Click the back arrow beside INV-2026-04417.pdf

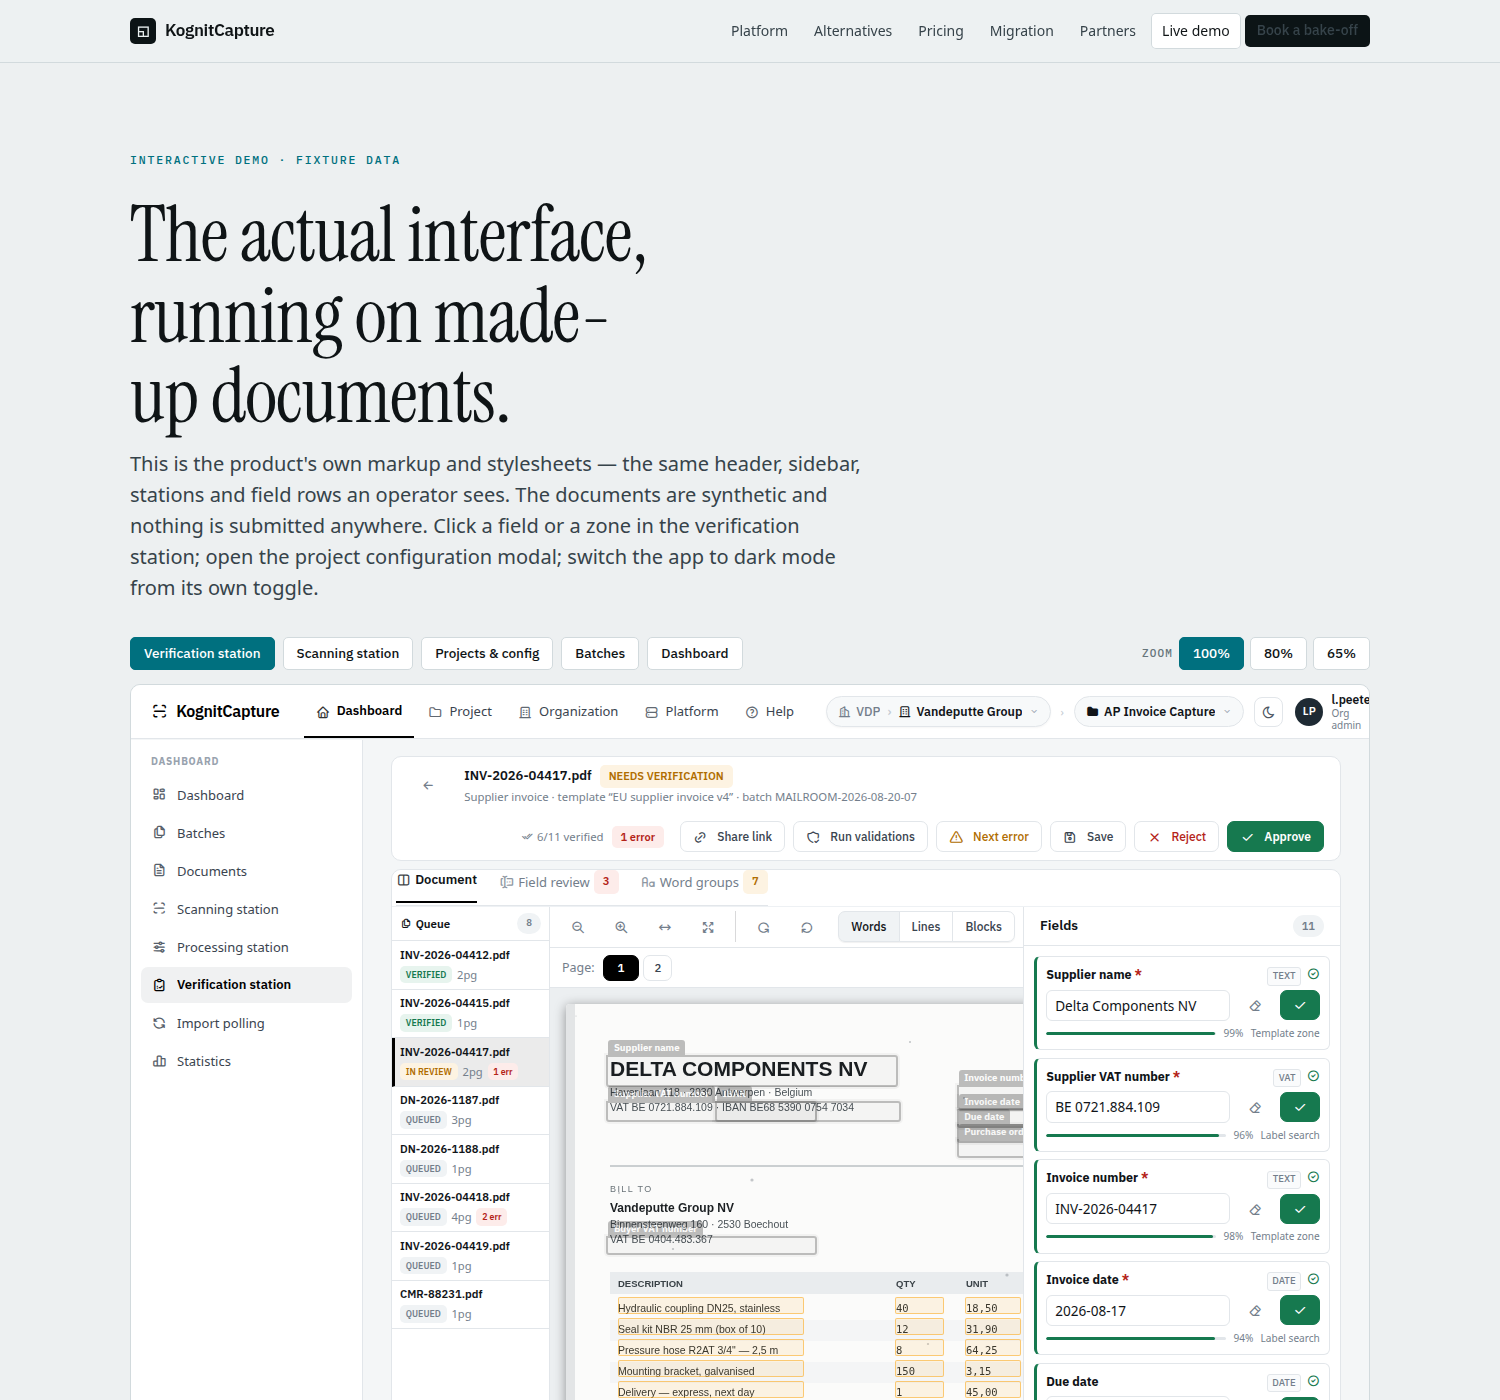pos(428,785)
